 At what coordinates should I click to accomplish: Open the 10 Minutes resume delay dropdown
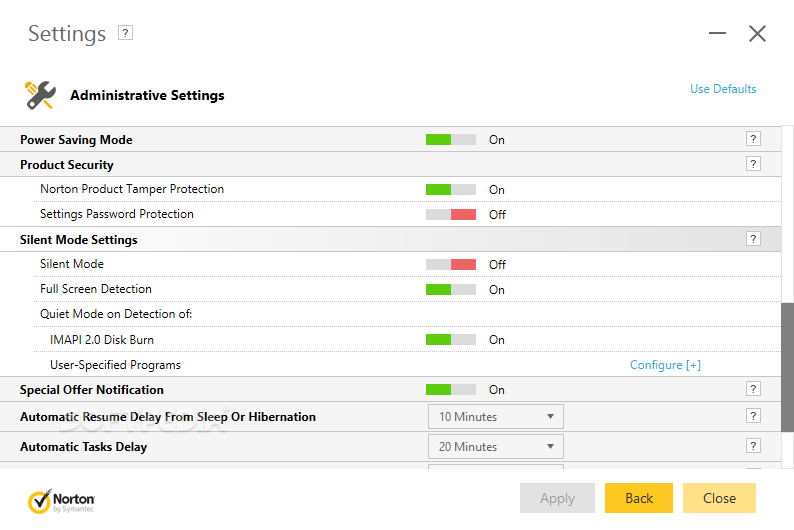(496, 417)
